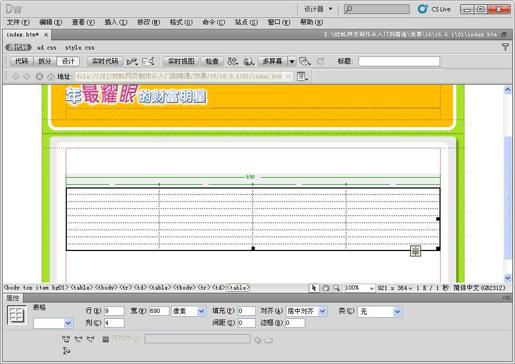The height and width of the screenshot is (364, 515).
Task: Open the 插入 menu
Action: point(116,22)
